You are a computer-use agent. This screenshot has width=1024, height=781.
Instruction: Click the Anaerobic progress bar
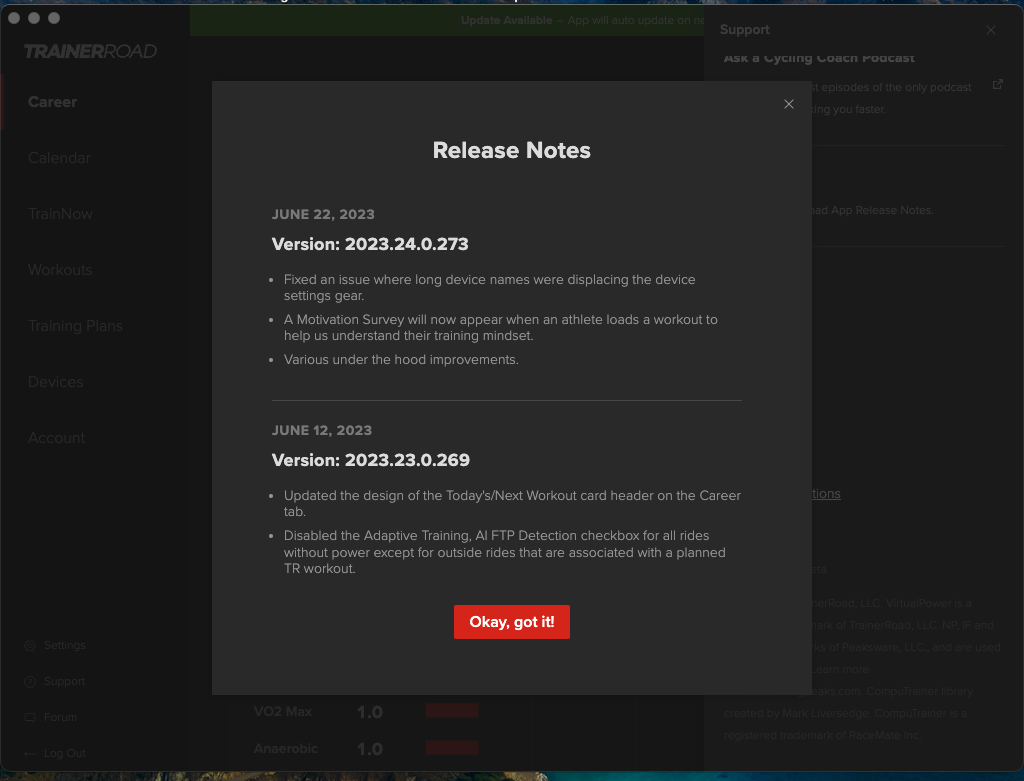[x=452, y=748]
